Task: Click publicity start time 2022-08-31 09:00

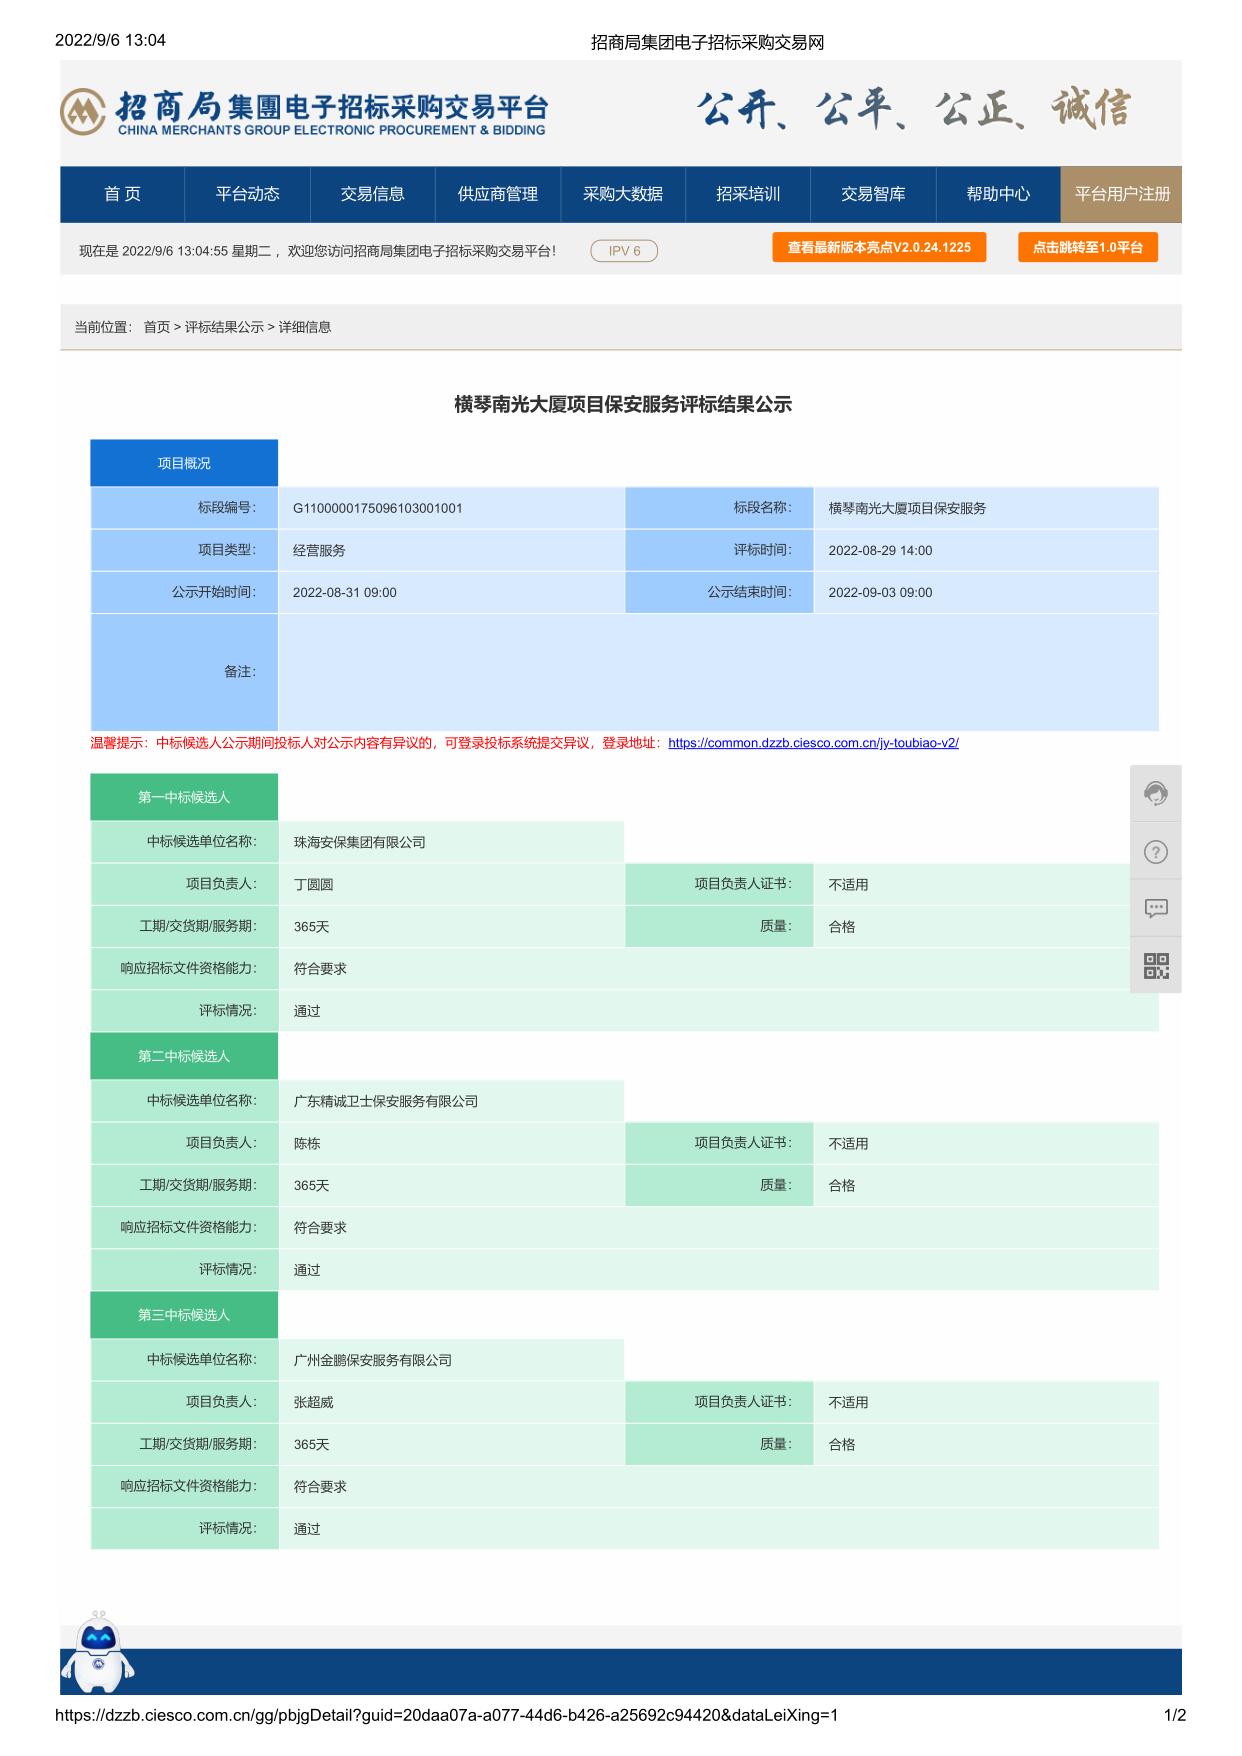Action: coord(345,592)
